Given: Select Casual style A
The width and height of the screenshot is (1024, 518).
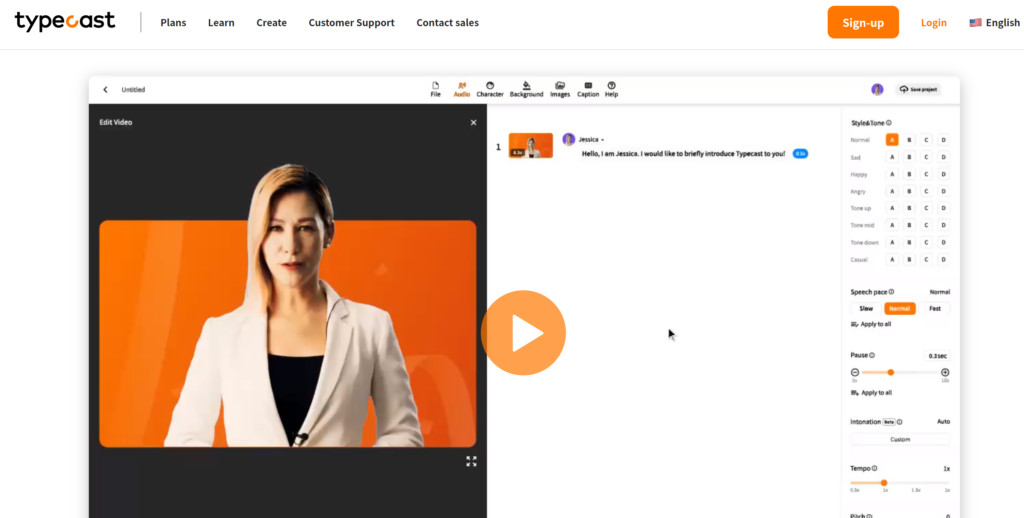Looking at the screenshot, I should pyautogui.click(x=892, y=259).
